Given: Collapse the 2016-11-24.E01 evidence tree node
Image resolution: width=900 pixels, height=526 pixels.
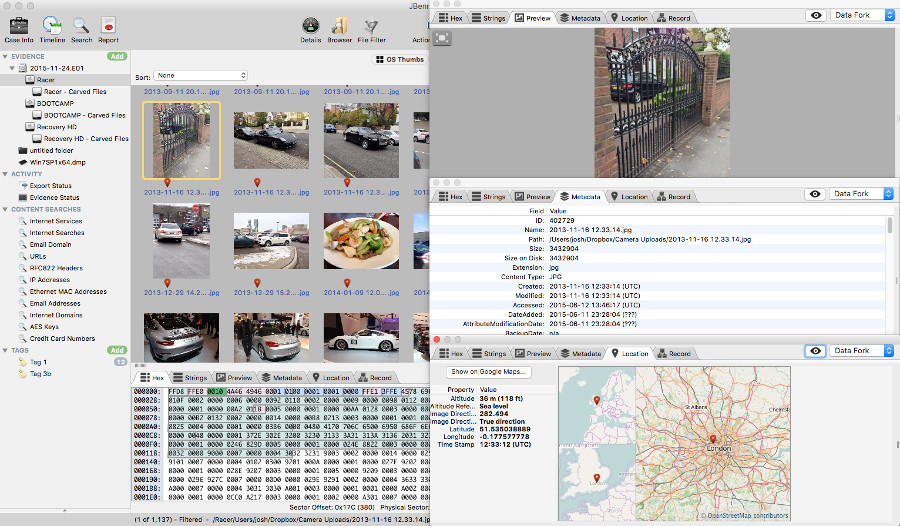Looking at the screenshot, I should pyautogui.click(x=10, y=68).
